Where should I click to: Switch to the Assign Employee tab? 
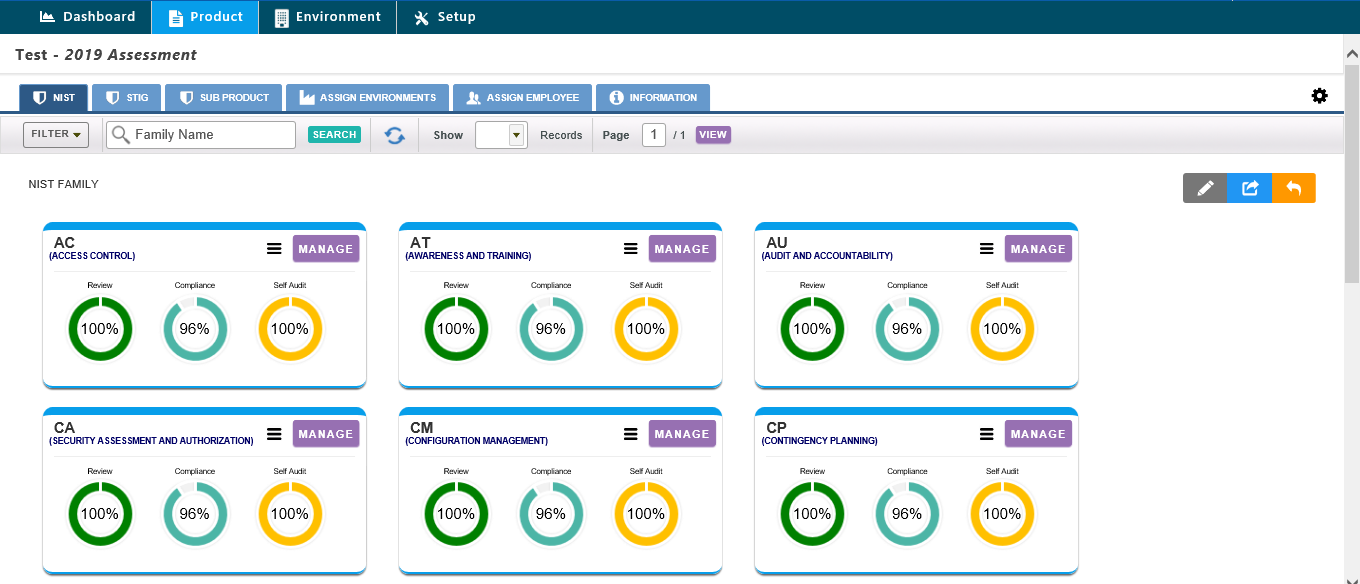522,98
